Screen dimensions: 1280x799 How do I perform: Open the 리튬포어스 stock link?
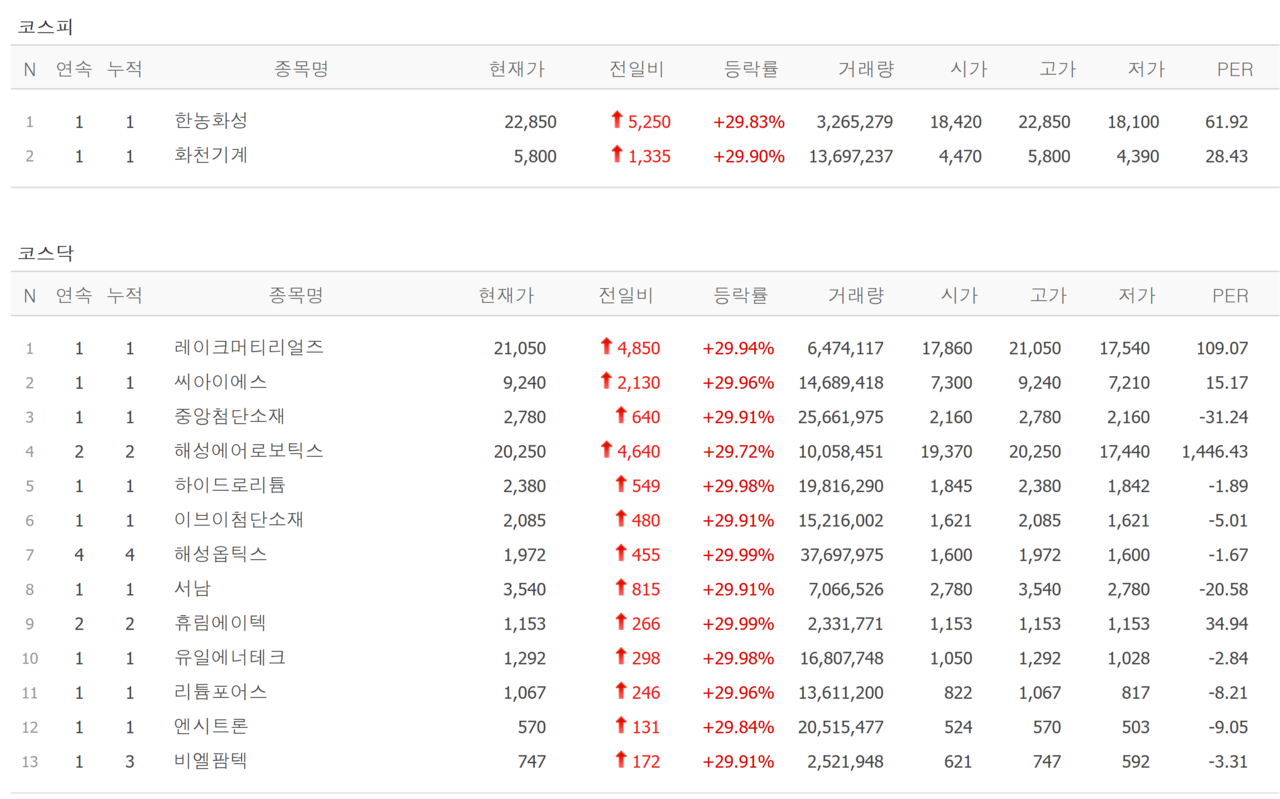(221, 692)
